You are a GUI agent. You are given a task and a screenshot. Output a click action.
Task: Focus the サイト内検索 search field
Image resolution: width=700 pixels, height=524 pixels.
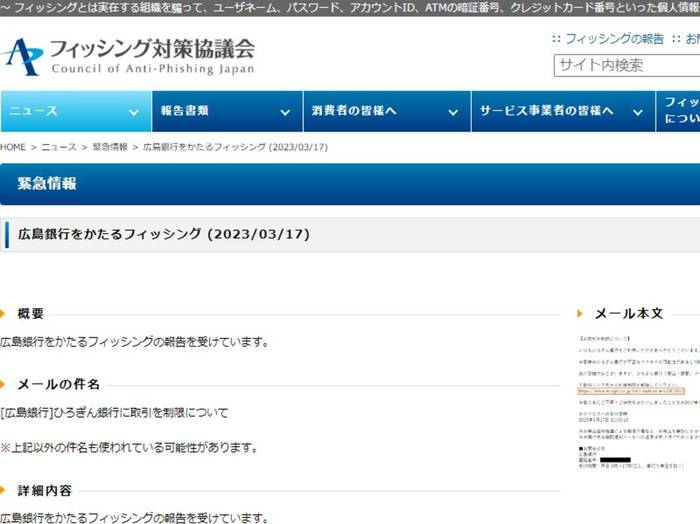click(627, 66)
